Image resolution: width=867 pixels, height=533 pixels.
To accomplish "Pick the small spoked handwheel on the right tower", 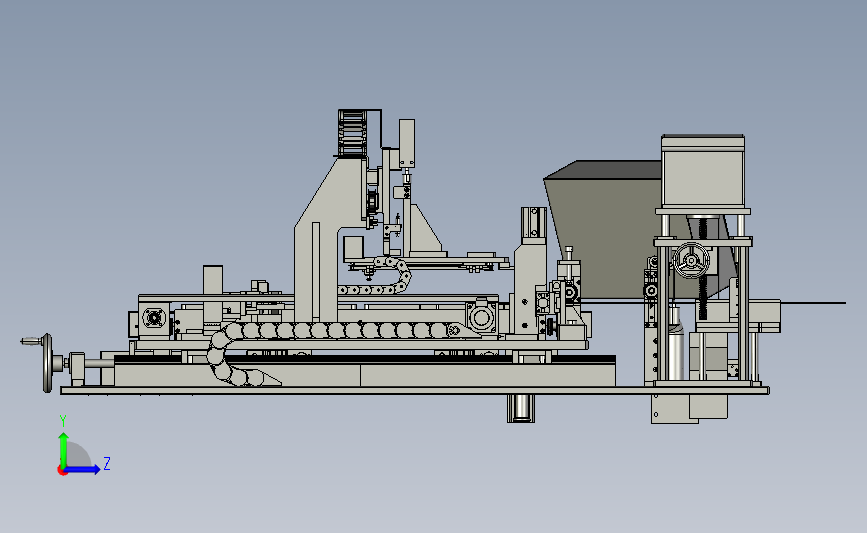I will point(691,259).
